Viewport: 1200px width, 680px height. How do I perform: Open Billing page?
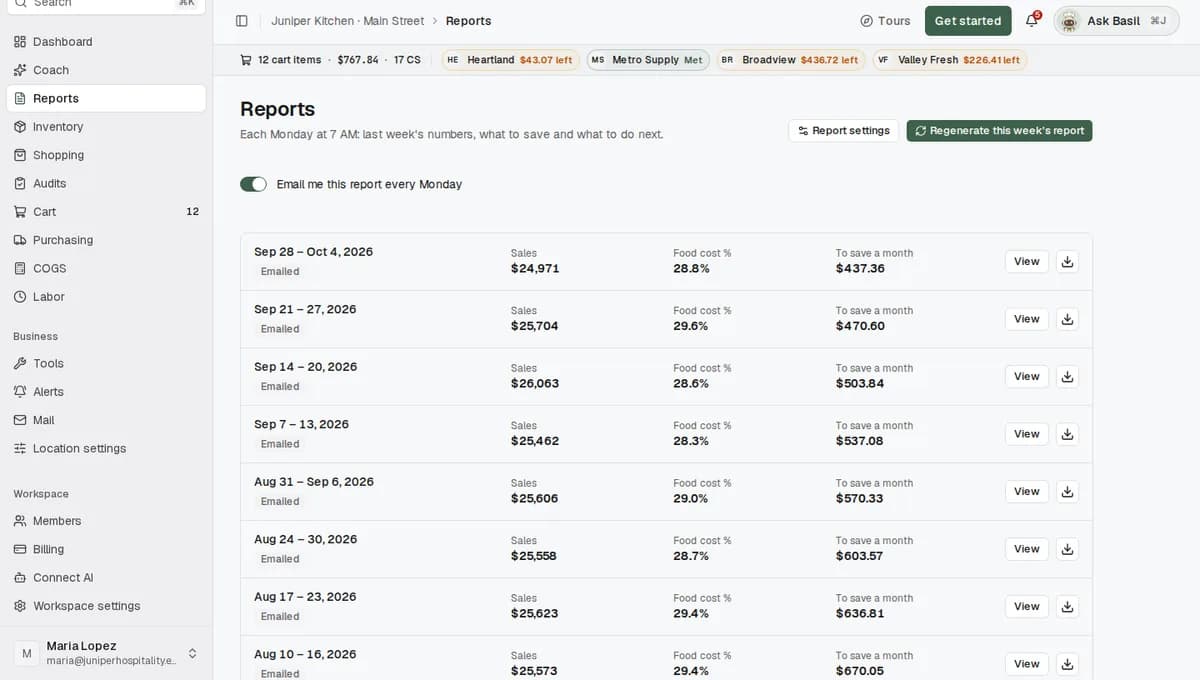[x=106, y=549]
